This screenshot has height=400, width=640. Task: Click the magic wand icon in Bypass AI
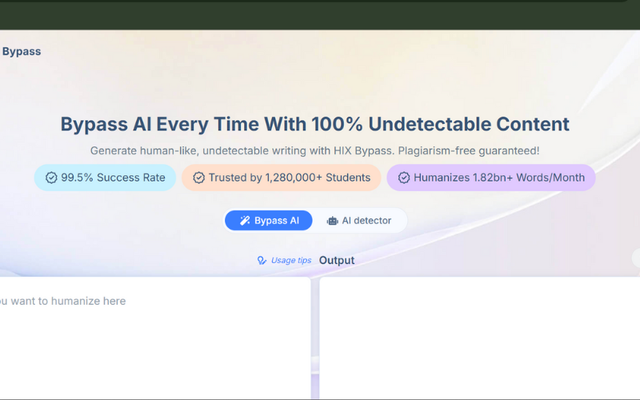pos(244,221)
